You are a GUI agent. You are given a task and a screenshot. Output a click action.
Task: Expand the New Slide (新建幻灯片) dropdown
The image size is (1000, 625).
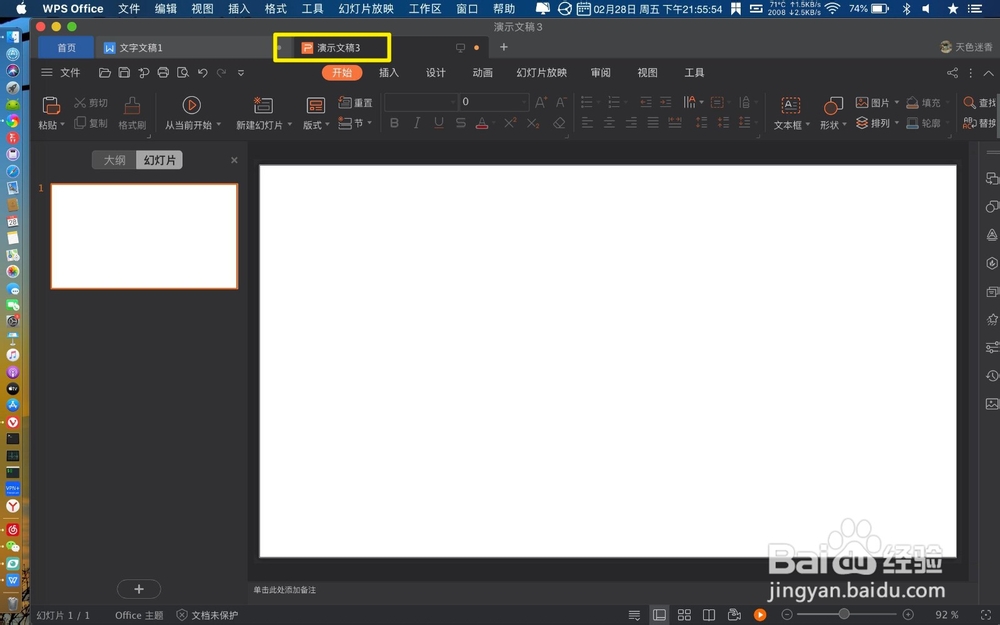point(290,124)
